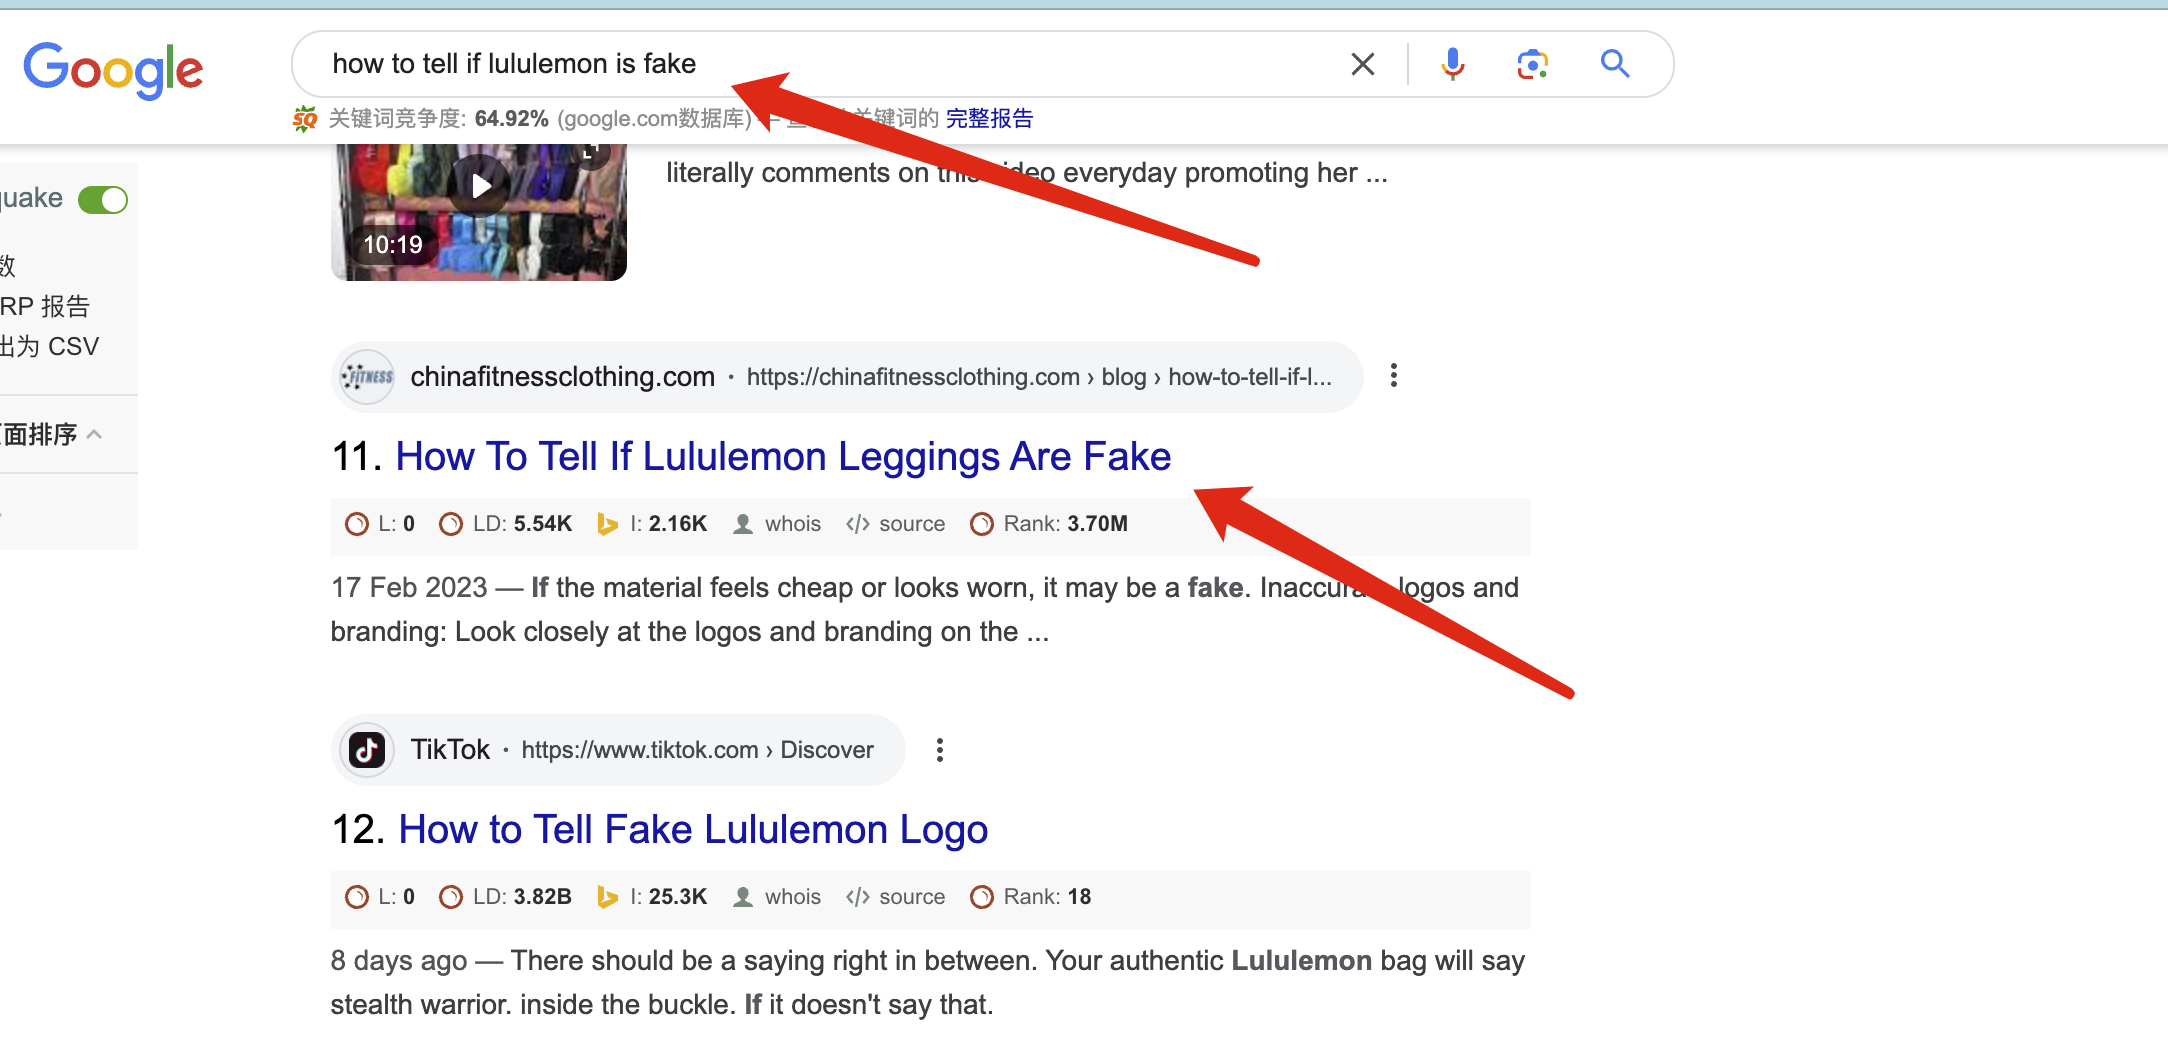Viewport: 2168px width, 1044px height.
Task: Open How To Tell If Lululemon Leggings Are Fake
Action: pos(783,457)
